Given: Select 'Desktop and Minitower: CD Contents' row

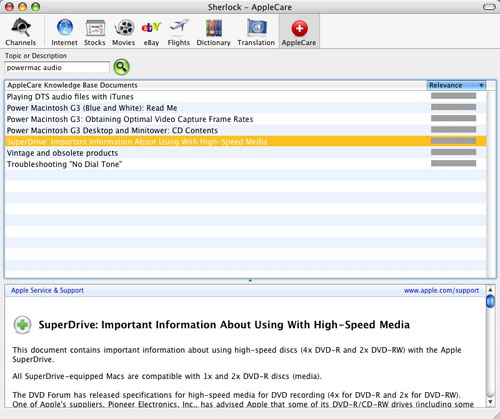Looking at the screenshot, I should [245, 130].
